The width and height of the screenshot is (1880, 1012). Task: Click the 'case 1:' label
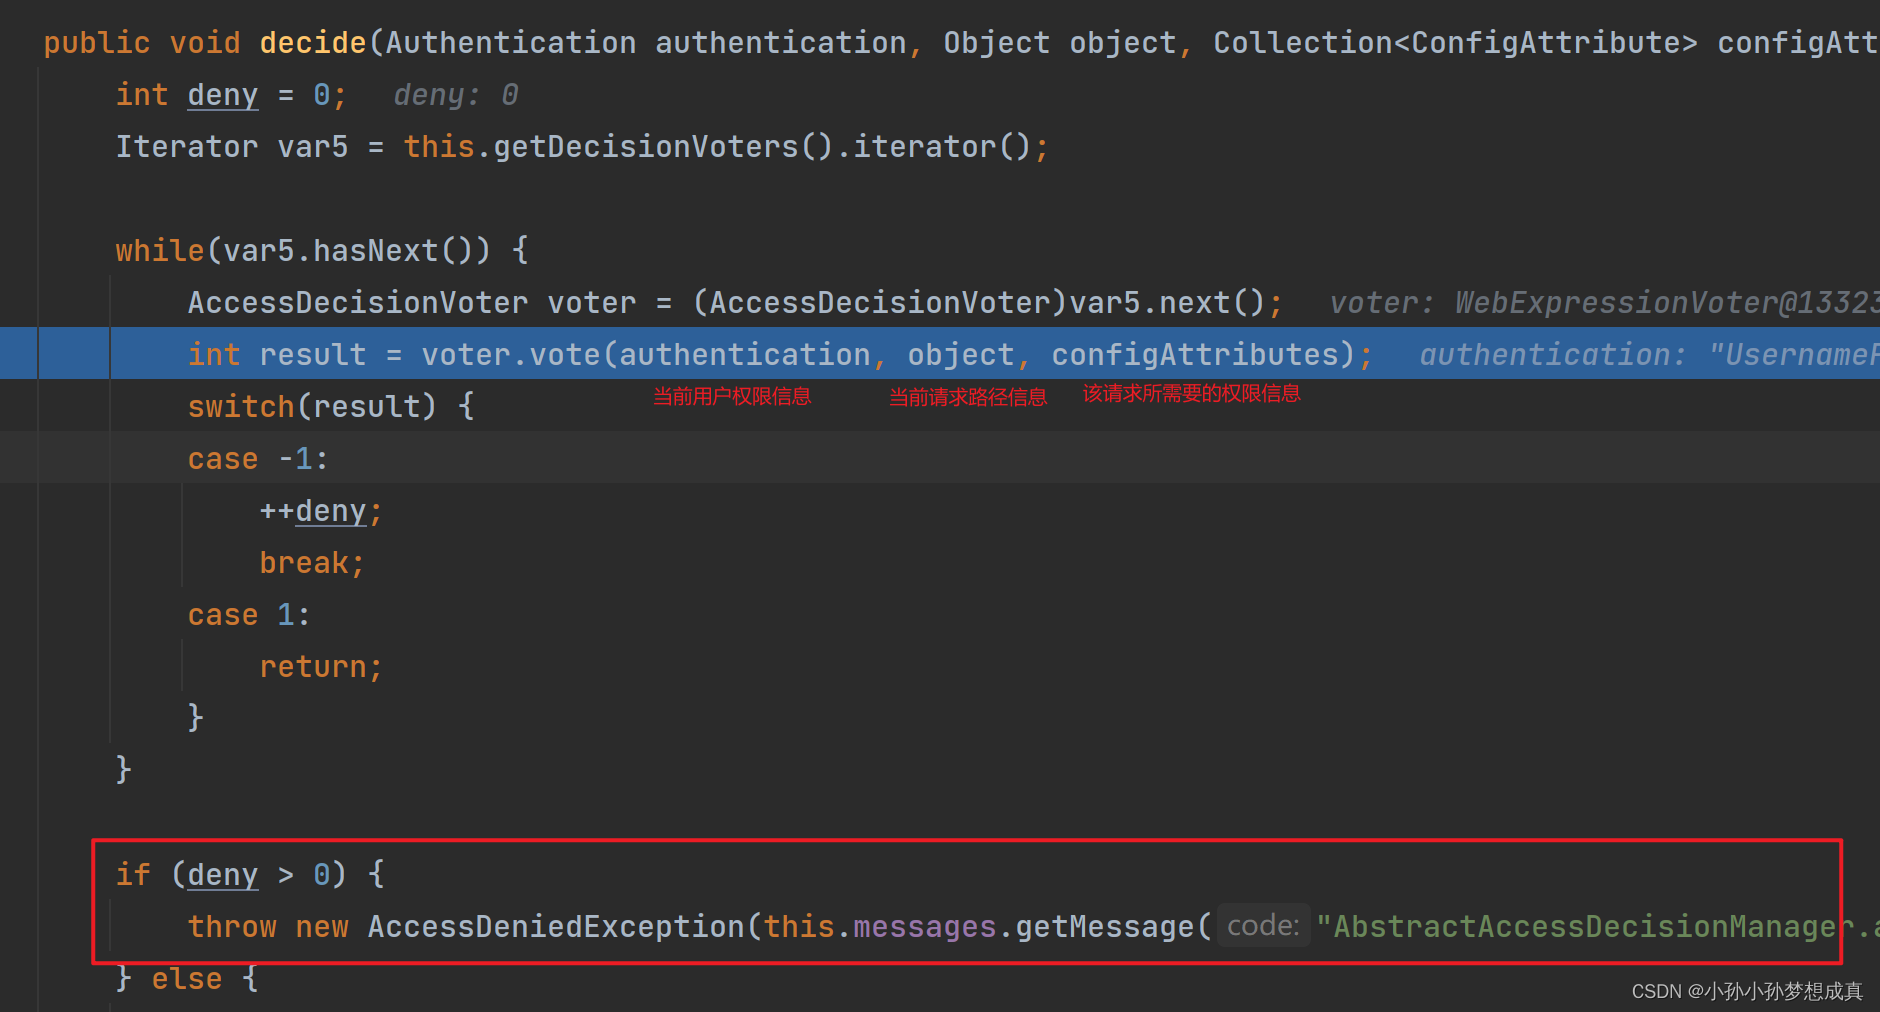coord(249,615)
